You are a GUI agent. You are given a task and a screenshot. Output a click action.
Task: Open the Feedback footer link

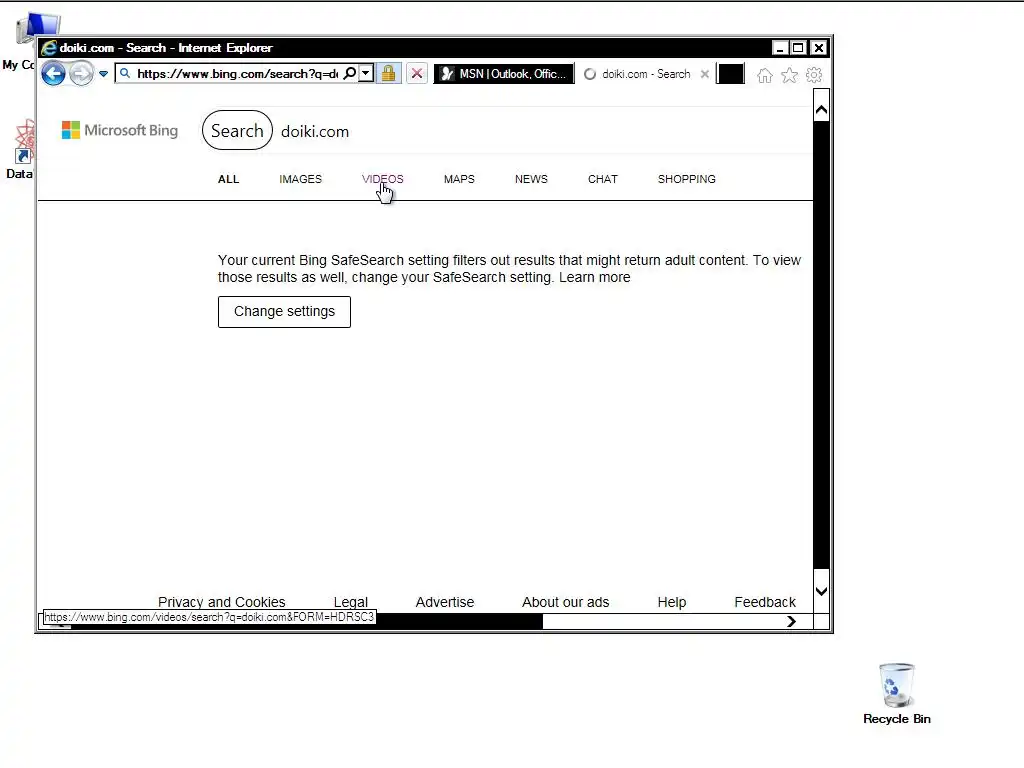click(765, 601)
